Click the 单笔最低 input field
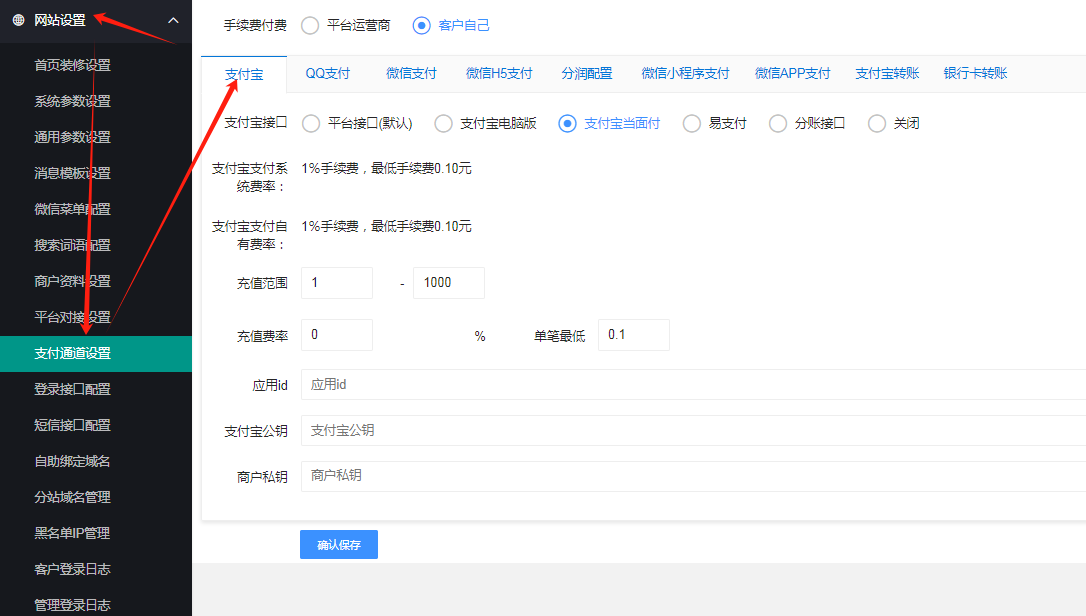1086x616 pixels. [x=634, y=335]
